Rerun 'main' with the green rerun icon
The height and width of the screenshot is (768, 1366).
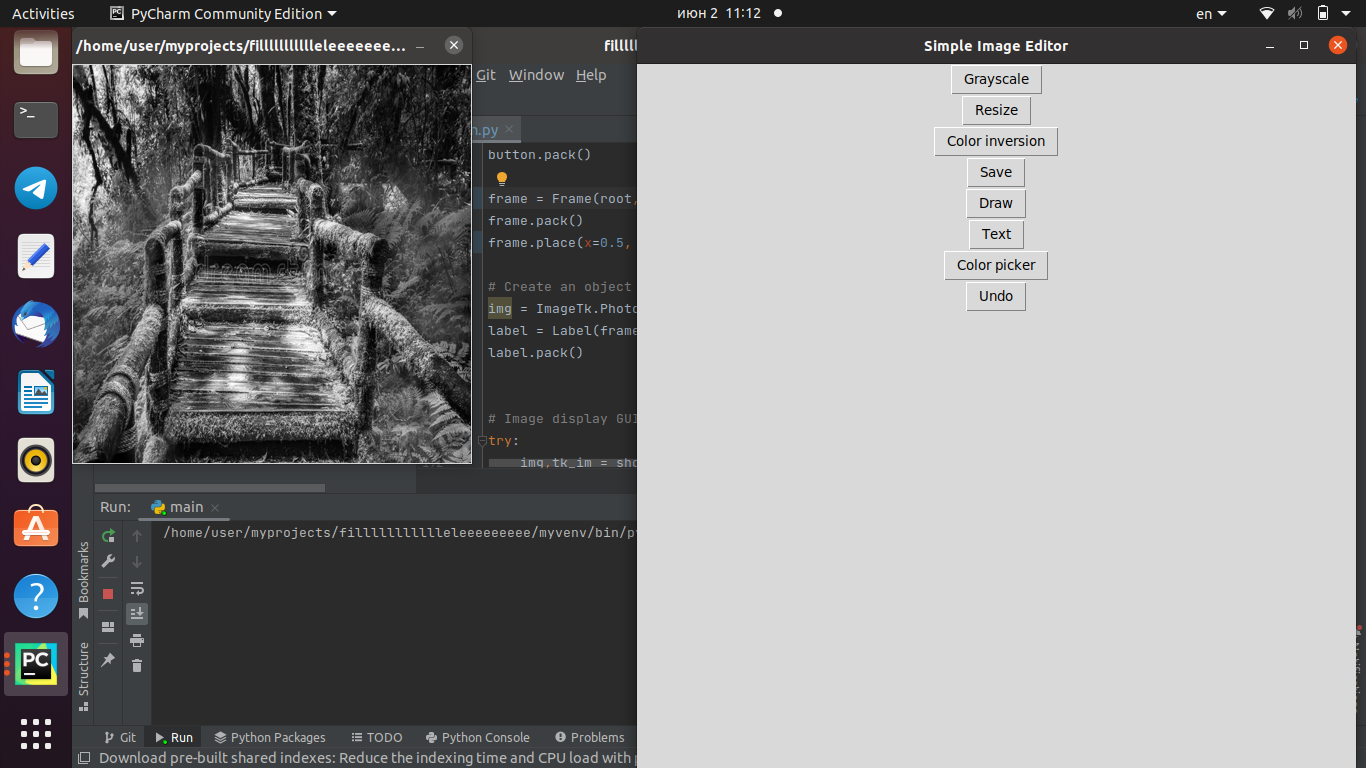pos(108,536)
